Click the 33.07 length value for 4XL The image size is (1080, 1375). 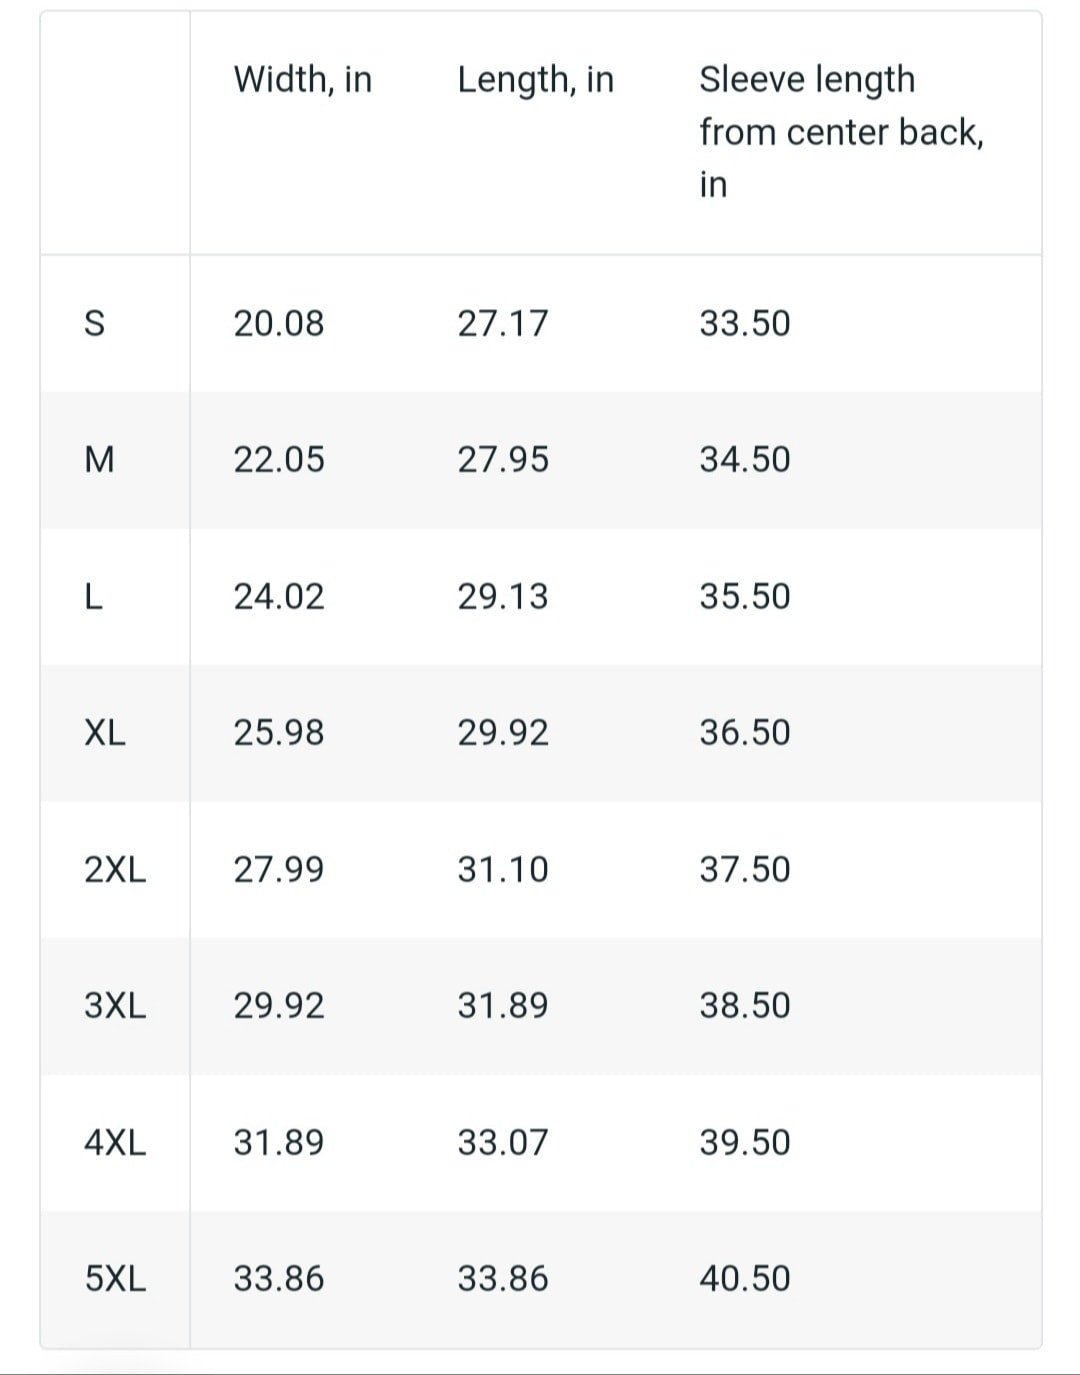[x=503, y=1142]
